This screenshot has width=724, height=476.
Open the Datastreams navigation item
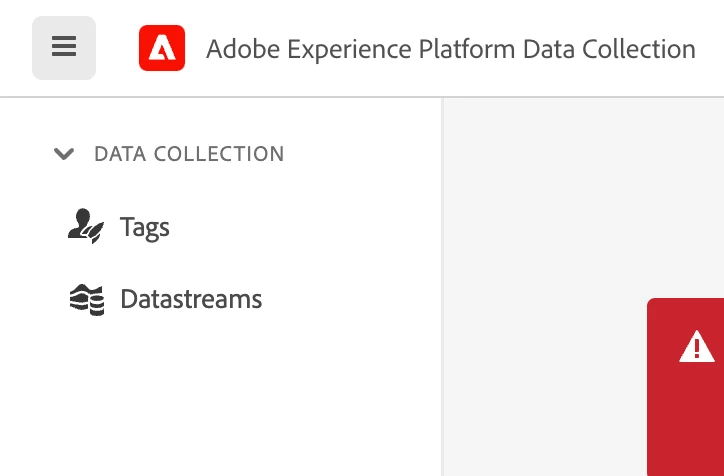(191, 299)
